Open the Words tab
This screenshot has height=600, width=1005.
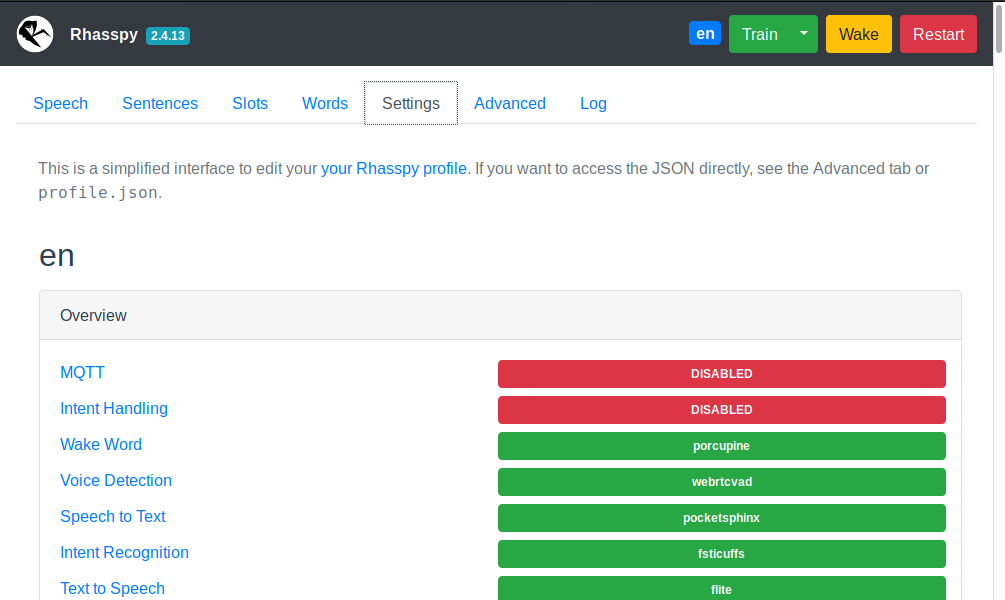click(325, 103)
